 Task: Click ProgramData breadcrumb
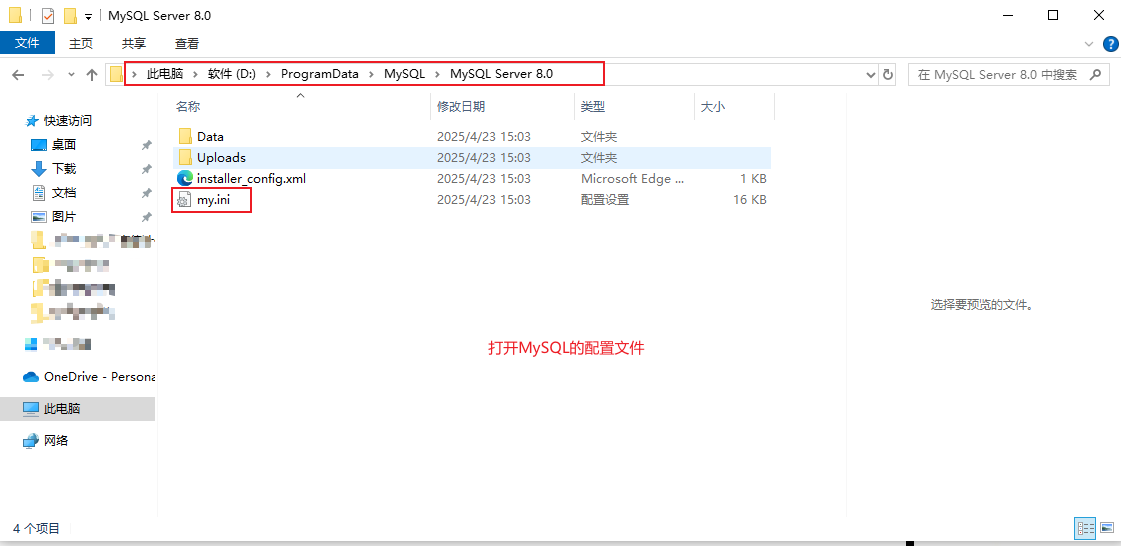pyautogui.click(x=320, y=74)
